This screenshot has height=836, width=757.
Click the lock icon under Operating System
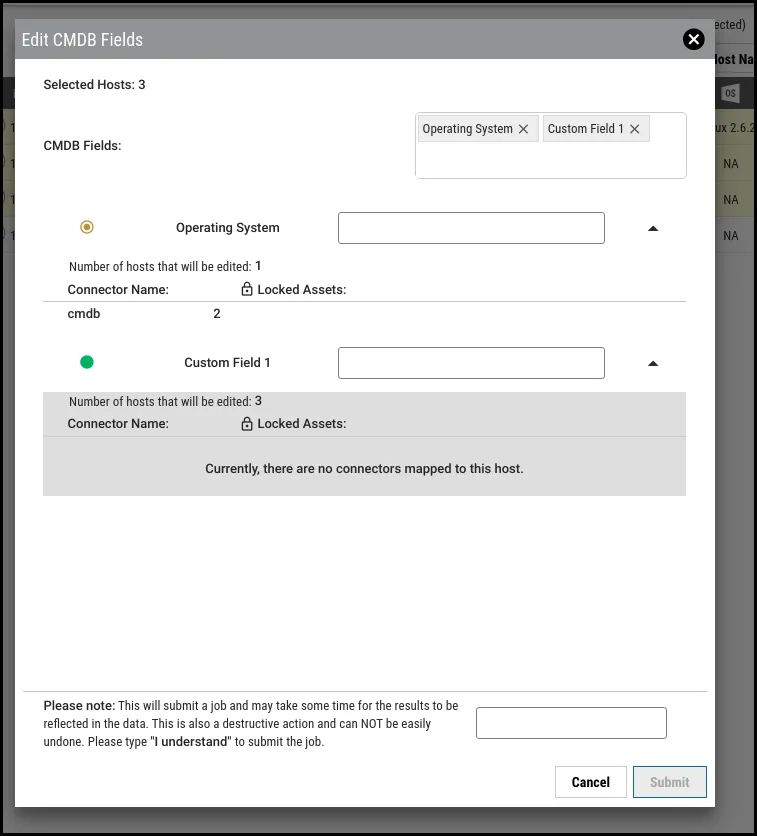point(247,289)
